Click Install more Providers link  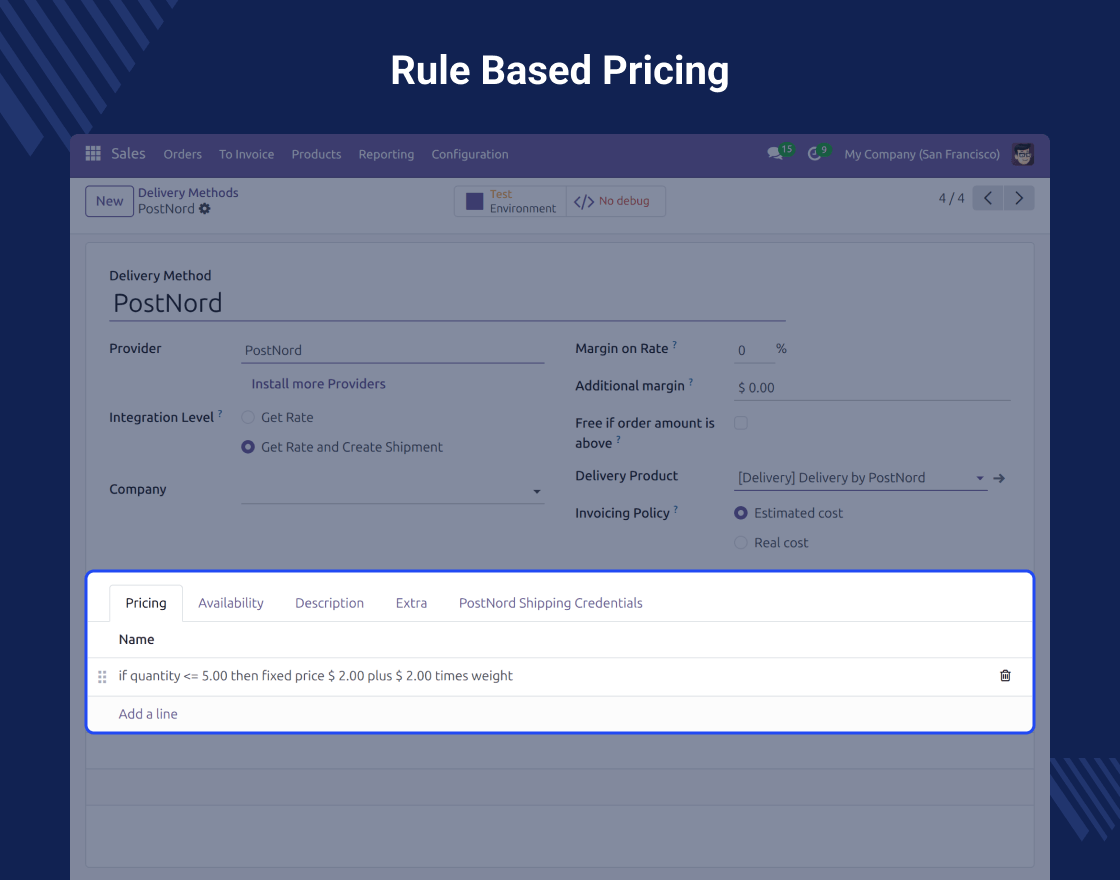tap(319, 384)
